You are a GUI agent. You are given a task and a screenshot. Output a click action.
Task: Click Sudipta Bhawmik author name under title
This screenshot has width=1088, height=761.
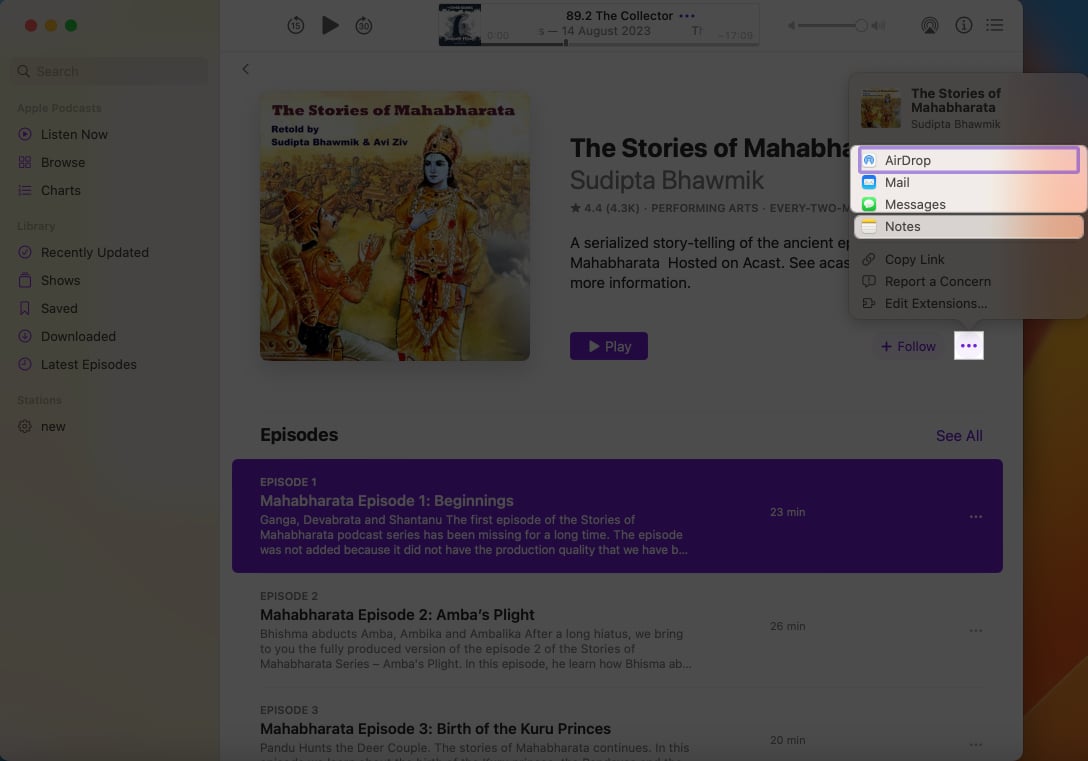tap(666, 180)
